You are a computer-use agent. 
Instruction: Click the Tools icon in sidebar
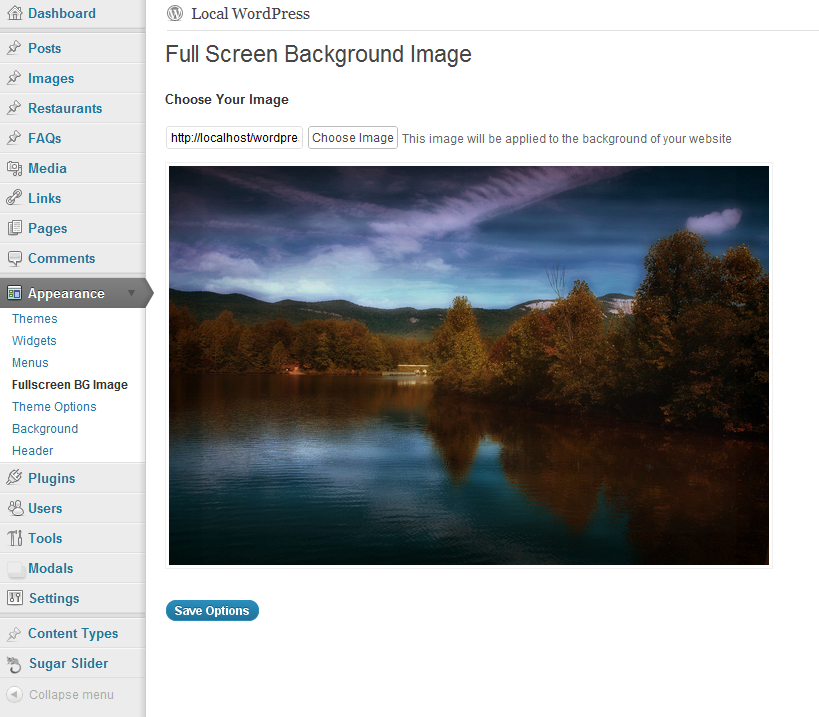(14, 538)
